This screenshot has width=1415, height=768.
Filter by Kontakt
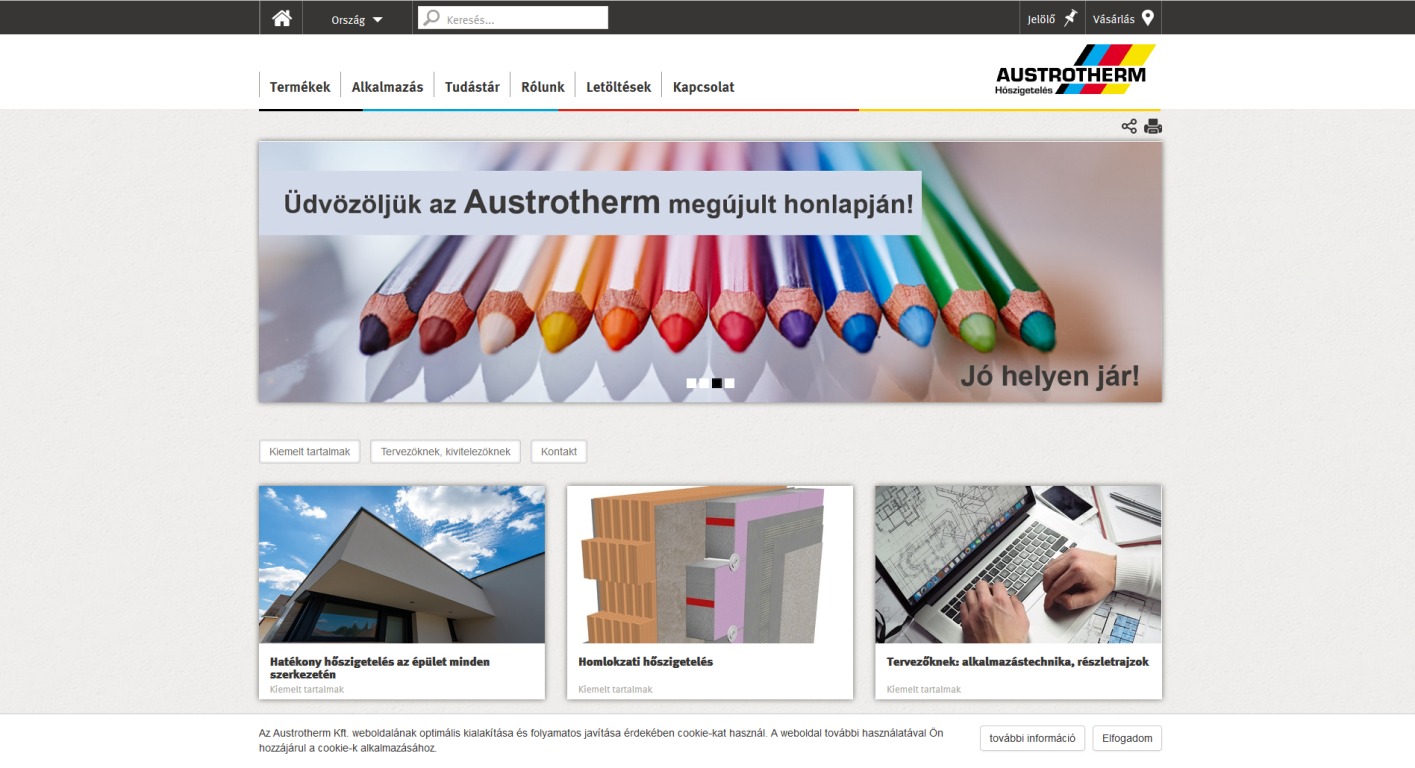(559, 452)
